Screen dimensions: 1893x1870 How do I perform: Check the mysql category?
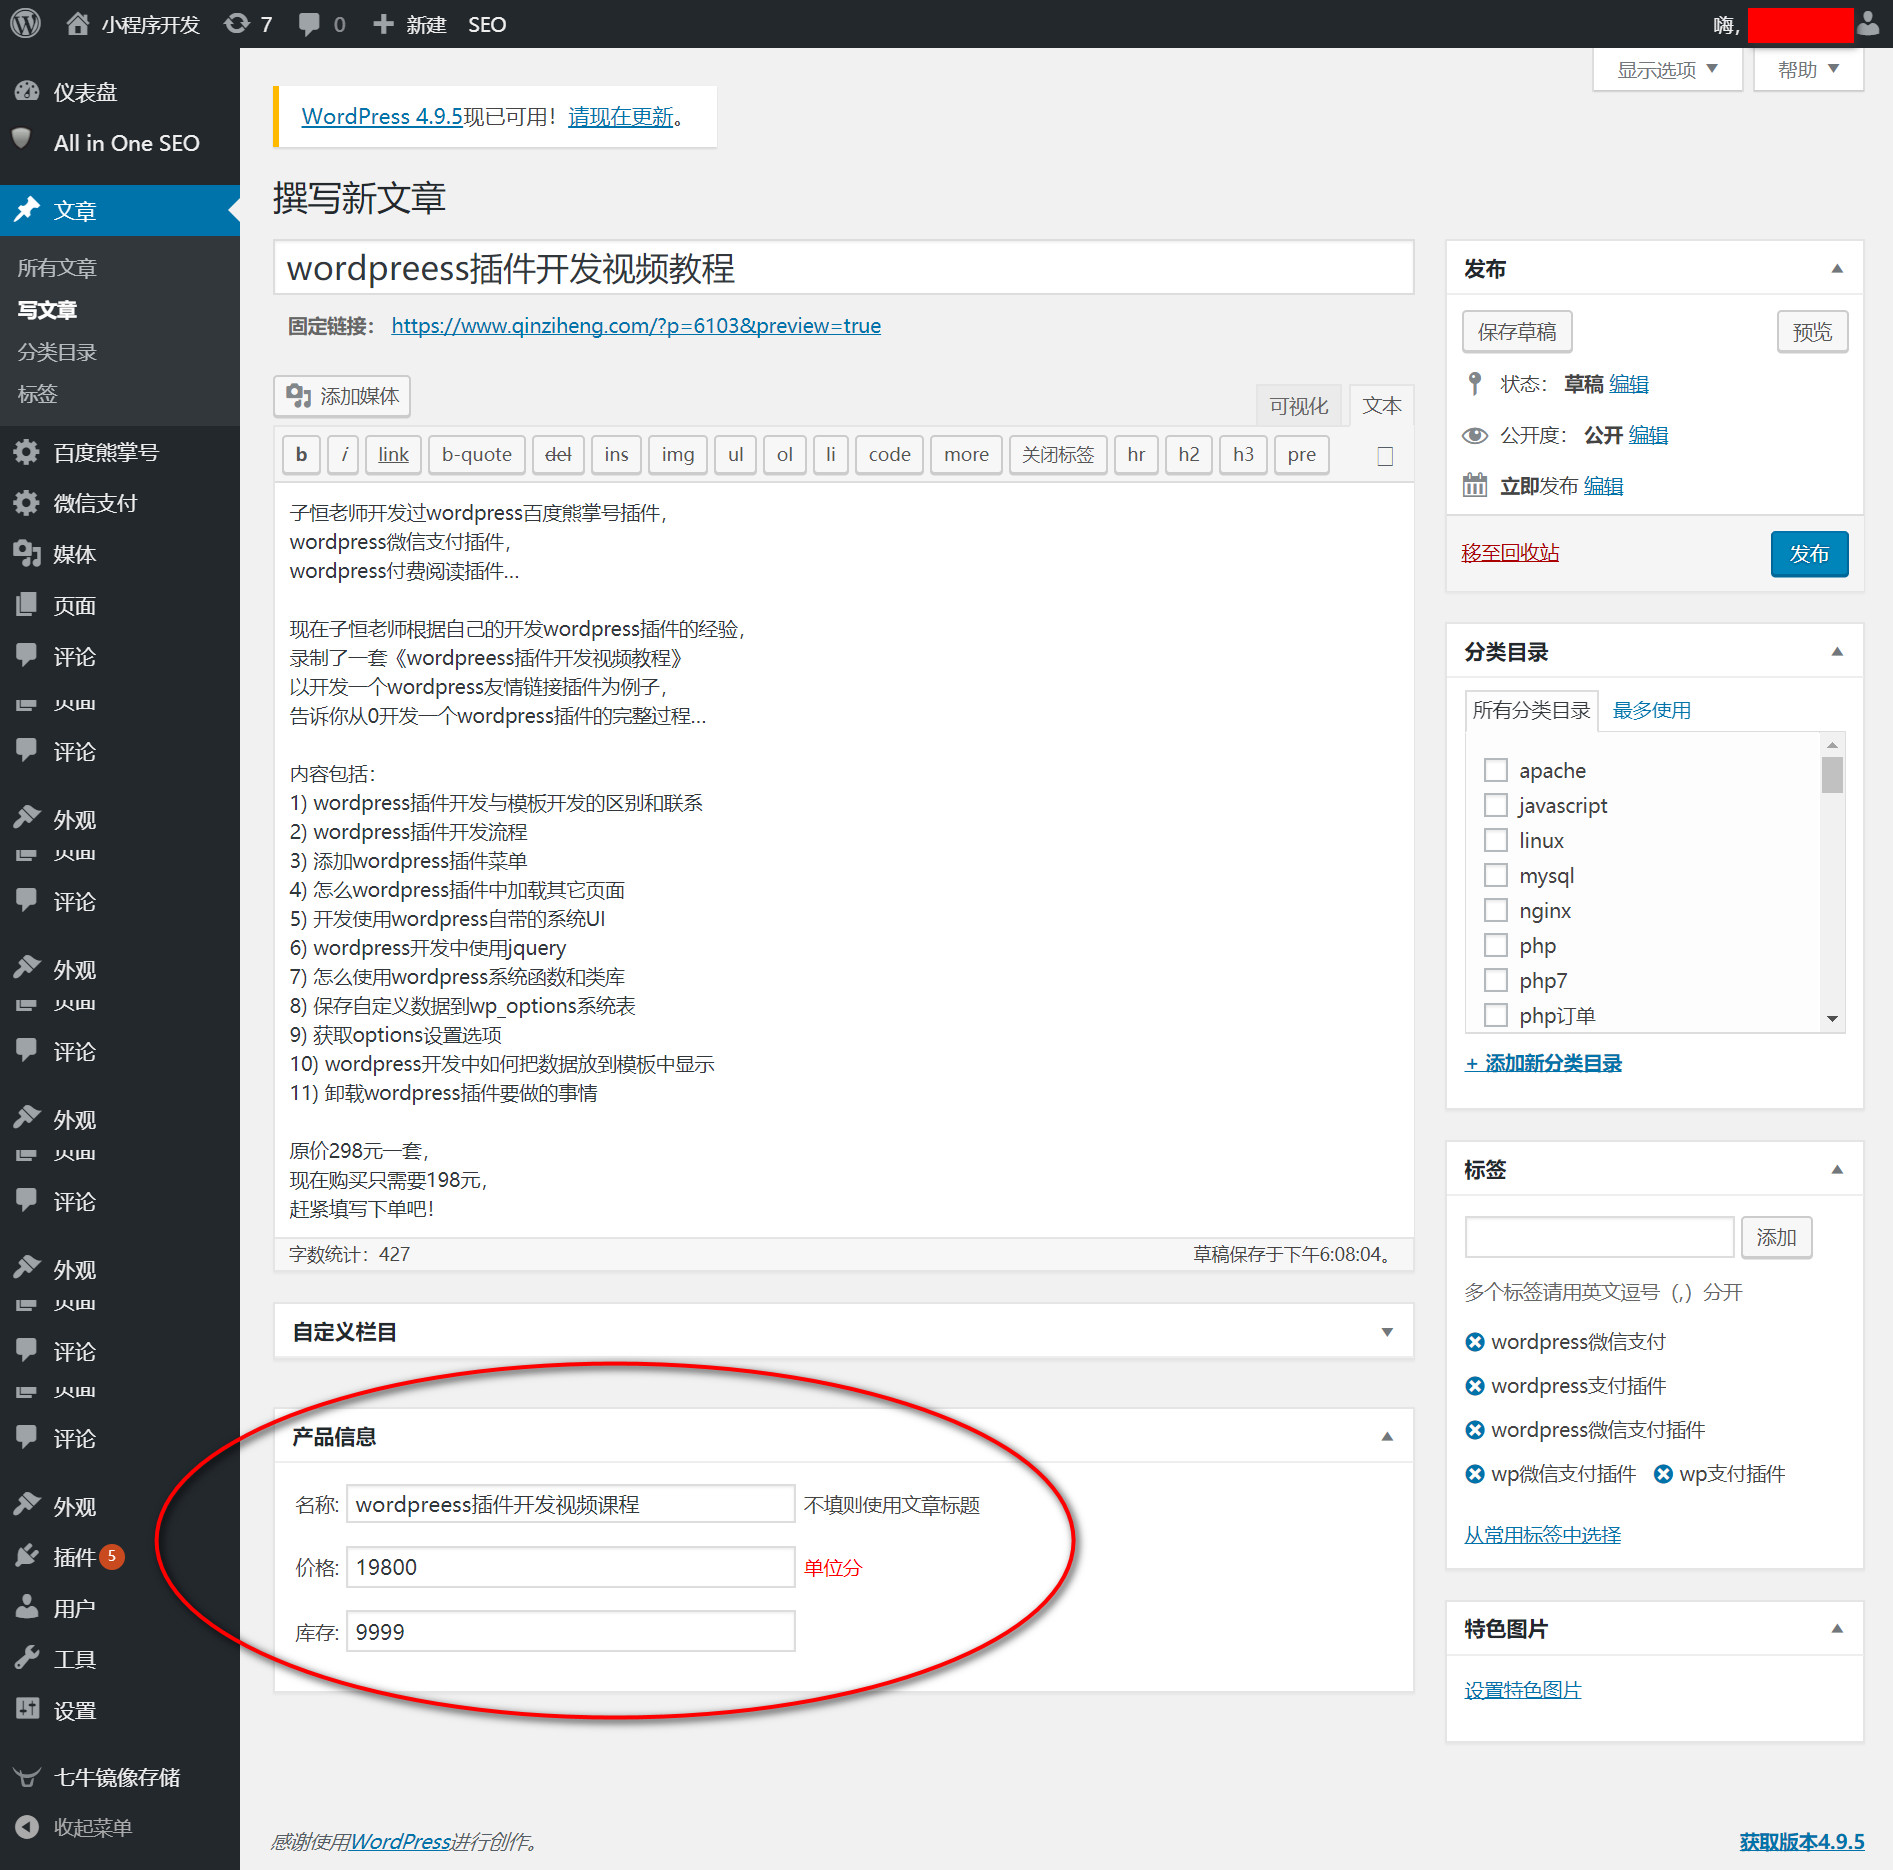click(1496, 875)
